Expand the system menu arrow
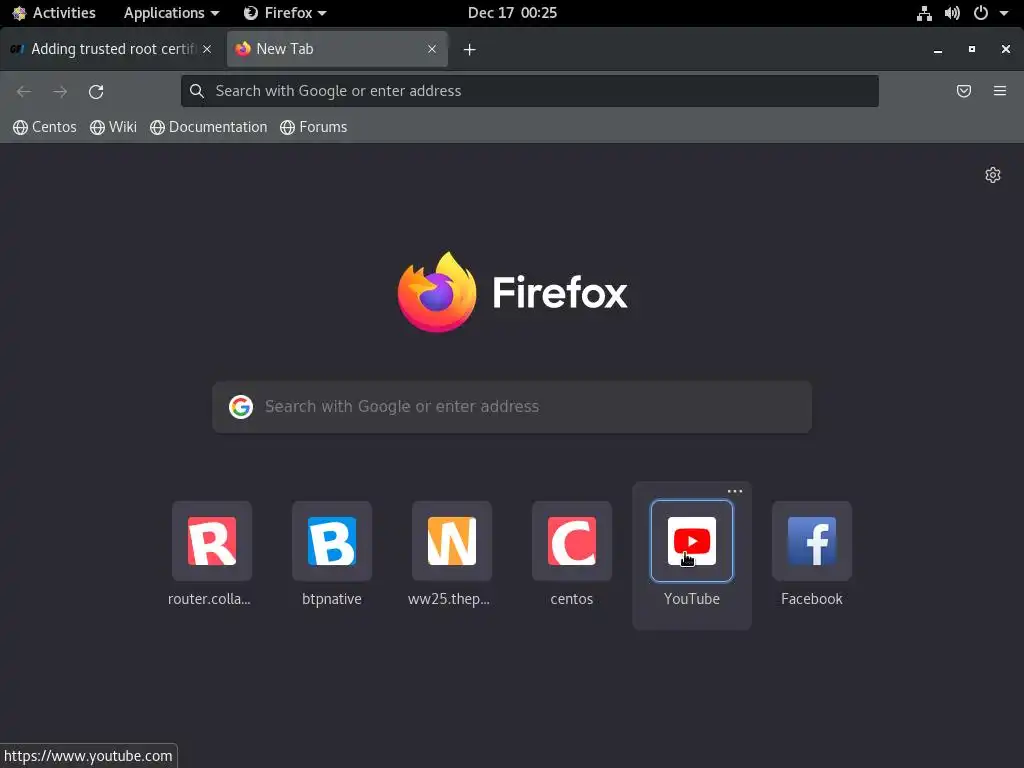The image size is (1024, 768). (x=1004, y=13)
